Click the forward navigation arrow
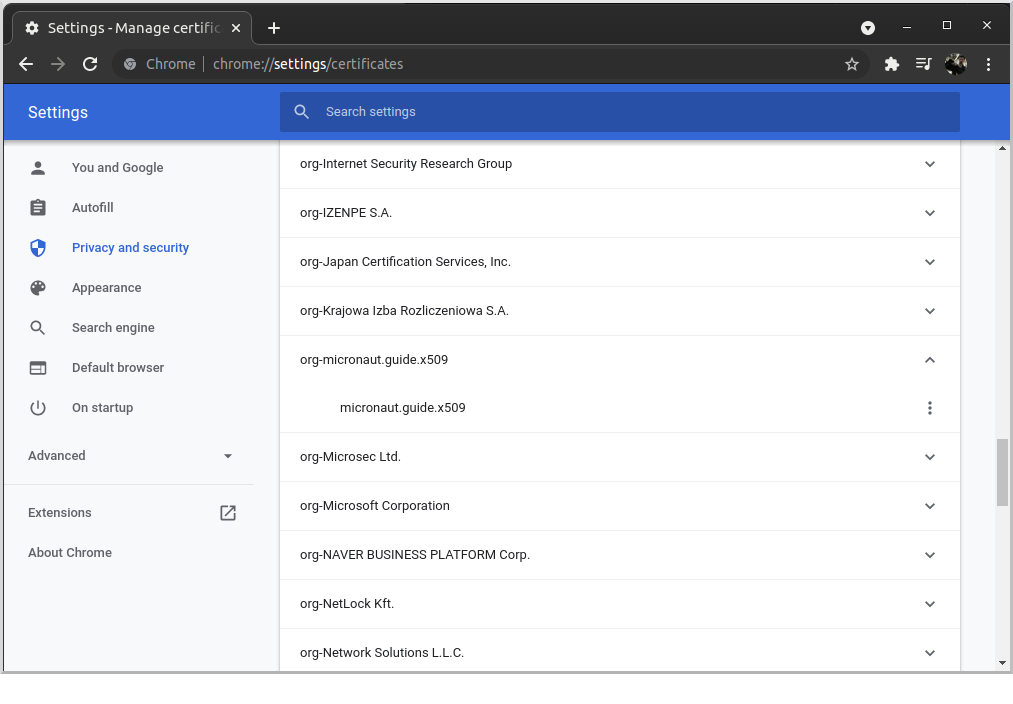 coord(58,64)
